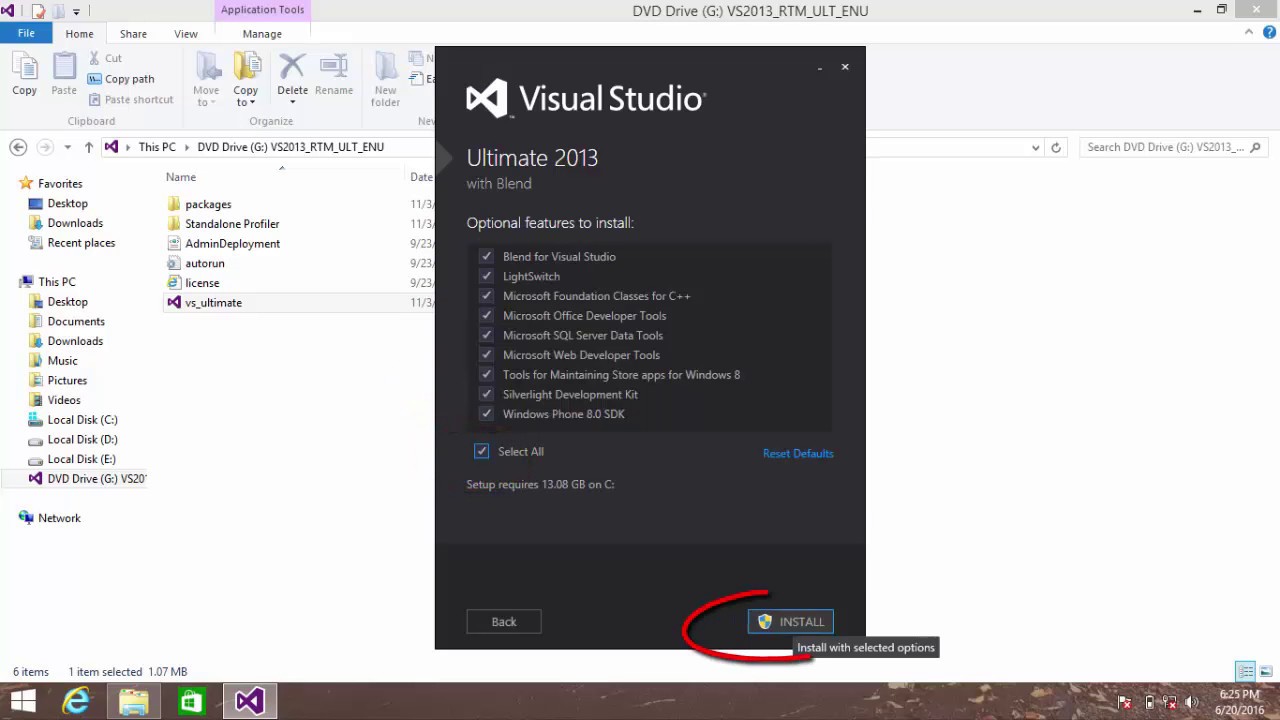Collapse the Favorites tree section
Viewport: 1280px width, 720px height.
click(10, 183)
